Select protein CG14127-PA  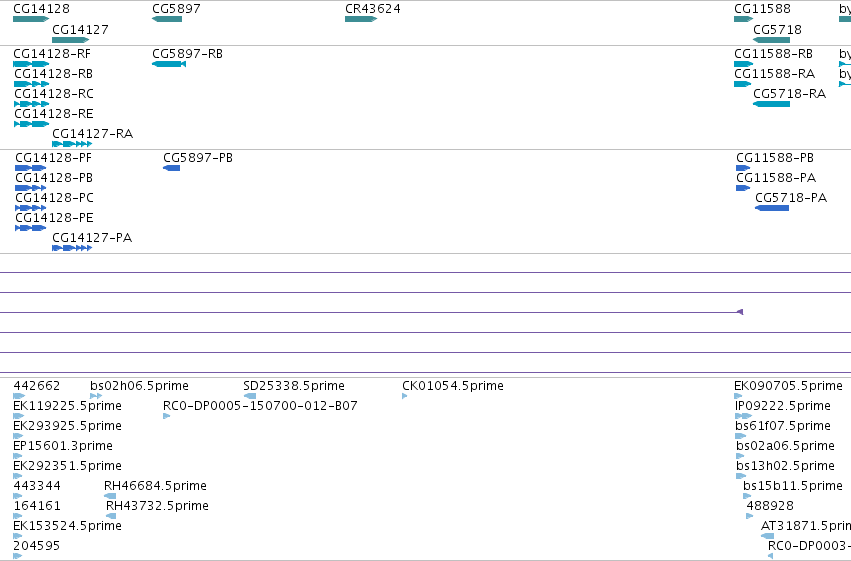pos(72,248)
